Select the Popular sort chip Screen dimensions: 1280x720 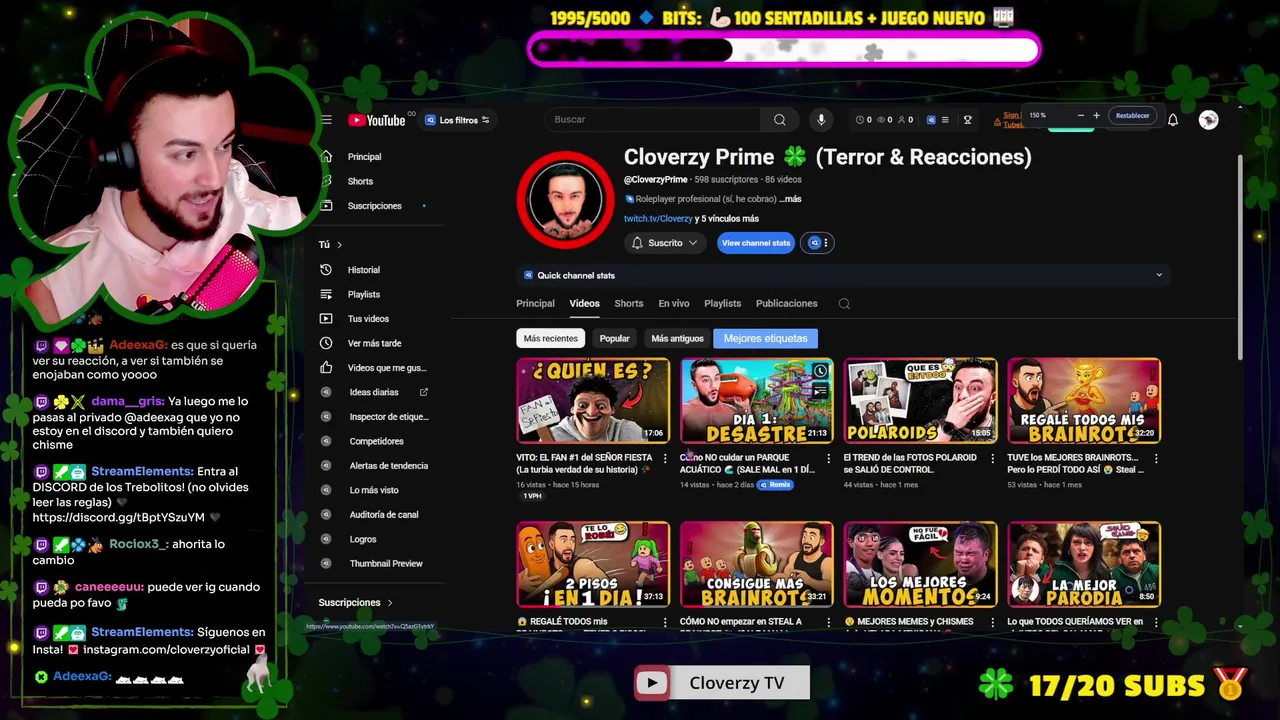(614, 338)
